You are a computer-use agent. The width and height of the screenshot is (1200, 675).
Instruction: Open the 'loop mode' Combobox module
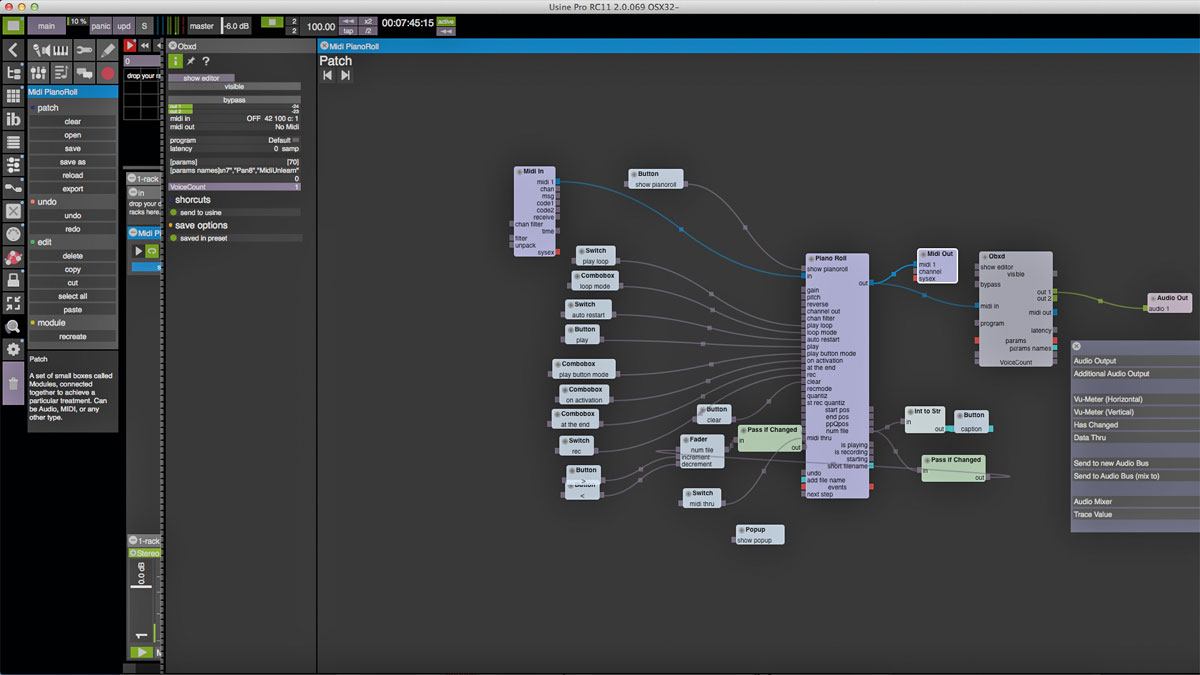click(595, 281)
